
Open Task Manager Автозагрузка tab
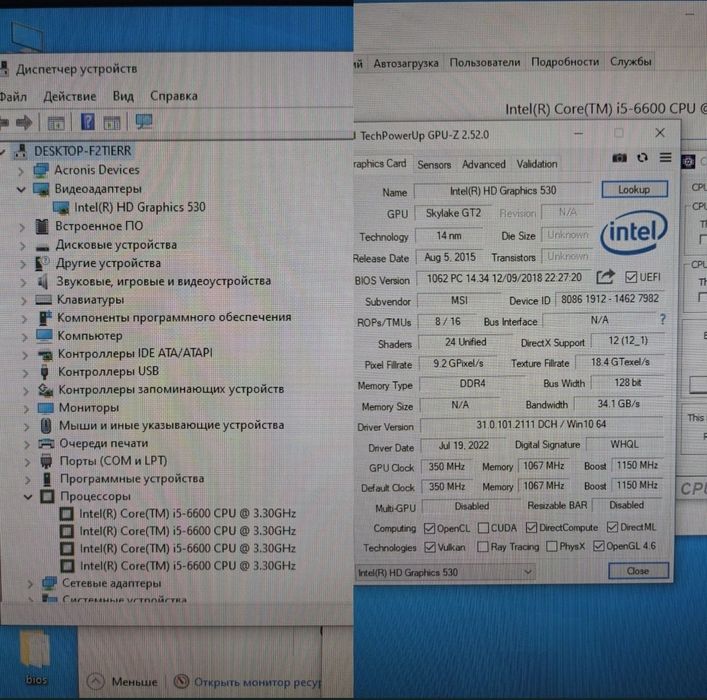point(406,63)
